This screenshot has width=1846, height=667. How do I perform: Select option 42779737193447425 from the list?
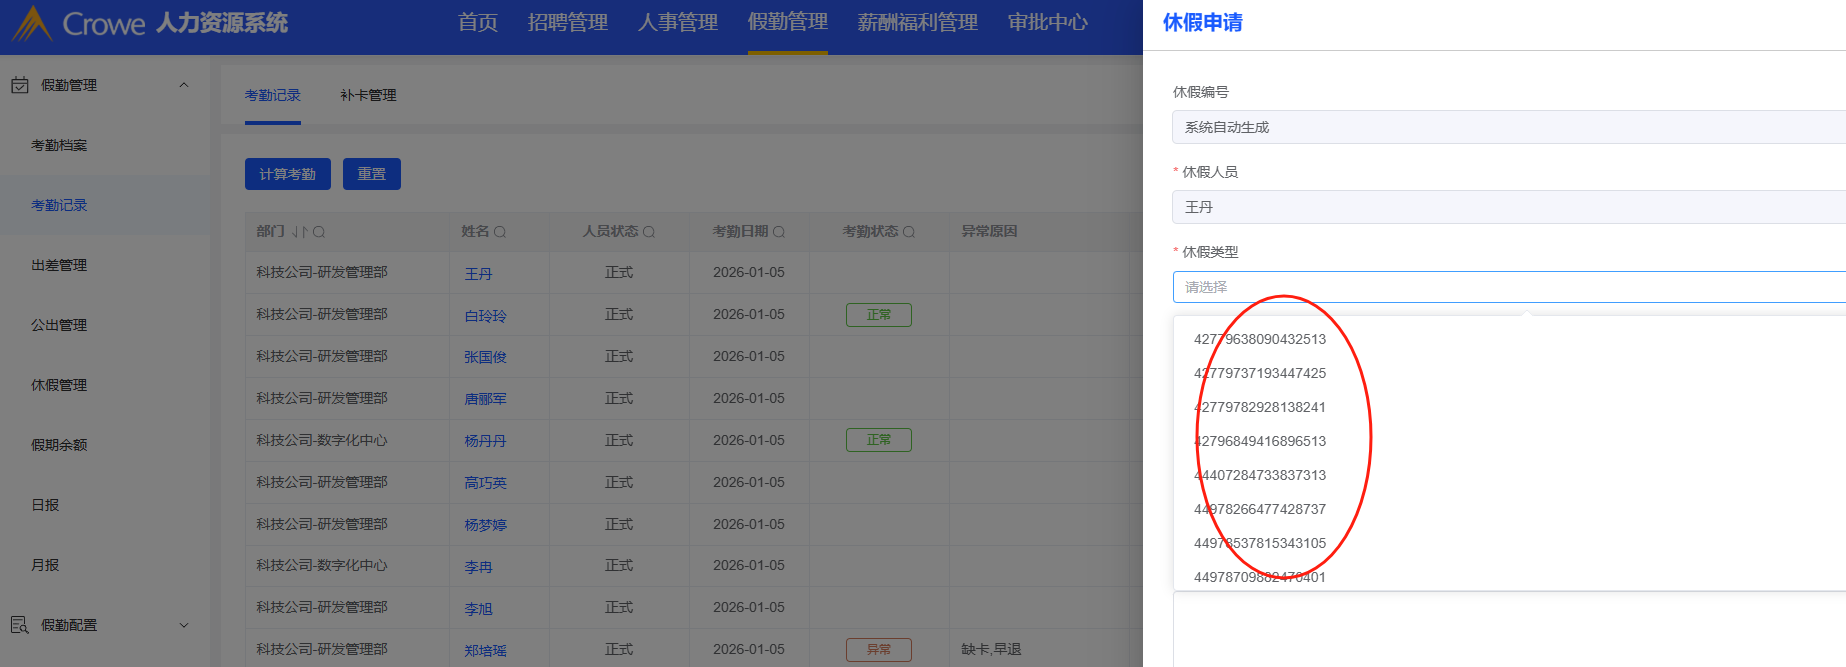1259,373
